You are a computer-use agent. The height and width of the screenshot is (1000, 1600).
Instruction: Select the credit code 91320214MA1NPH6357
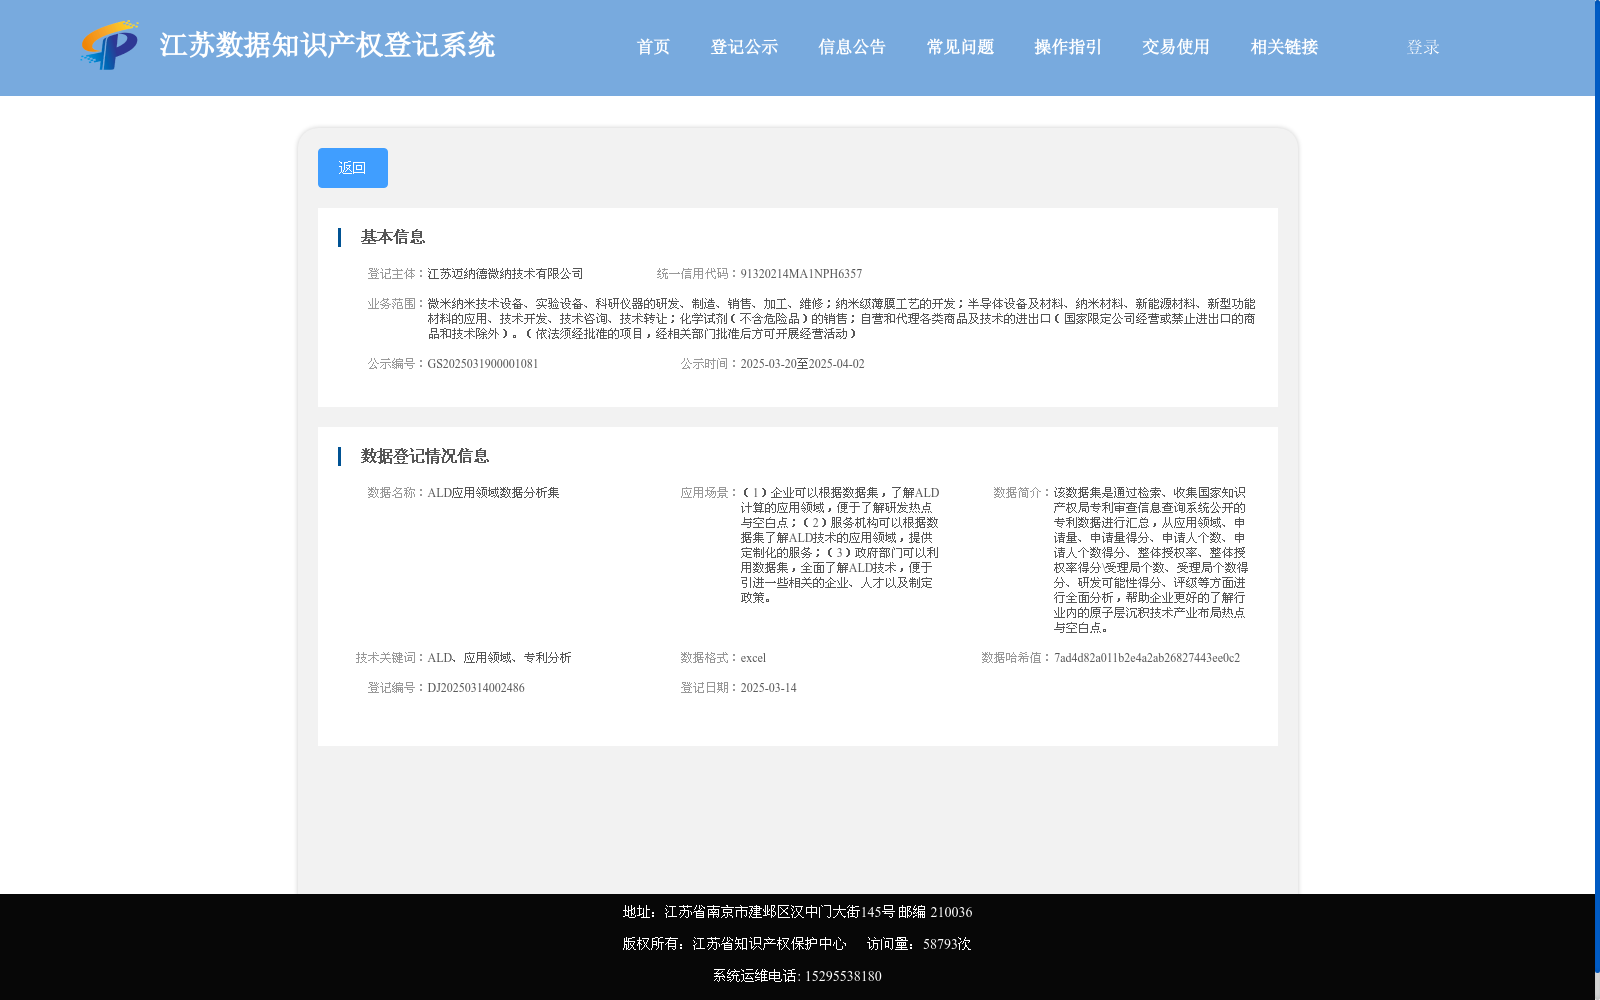click(801, 274)
